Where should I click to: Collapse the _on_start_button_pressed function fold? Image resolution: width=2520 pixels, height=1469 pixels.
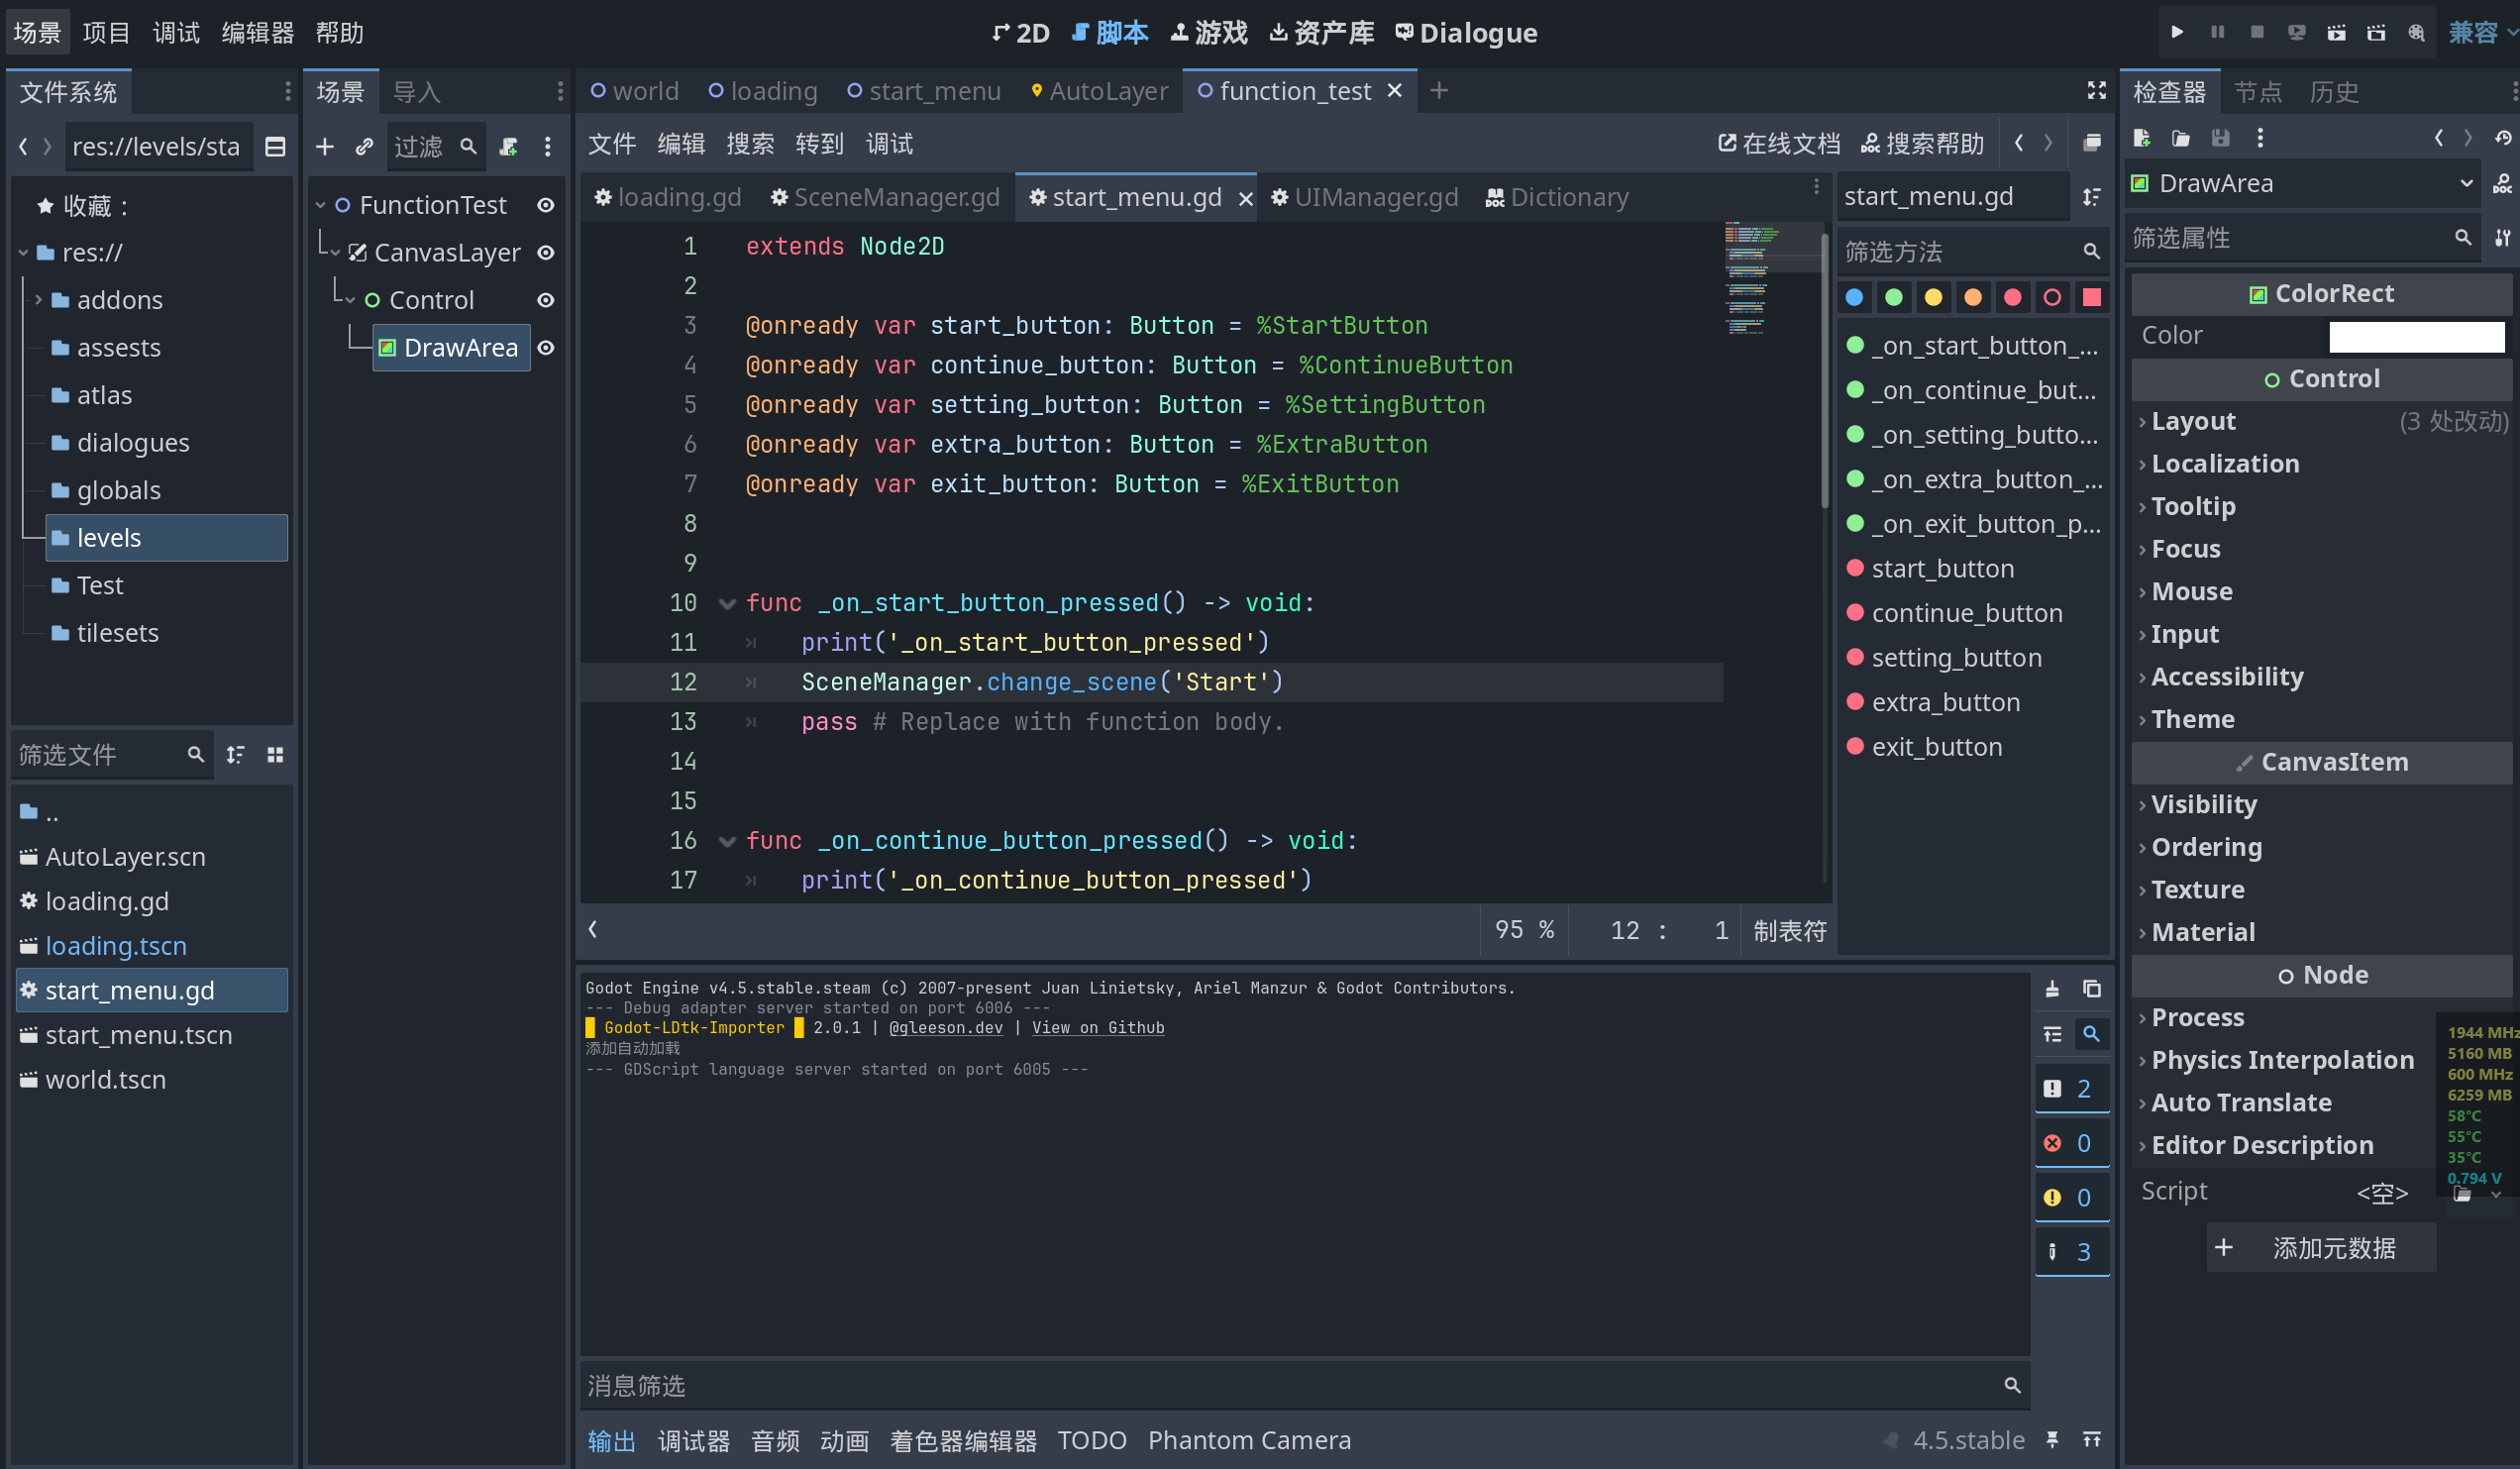(728, 603)
